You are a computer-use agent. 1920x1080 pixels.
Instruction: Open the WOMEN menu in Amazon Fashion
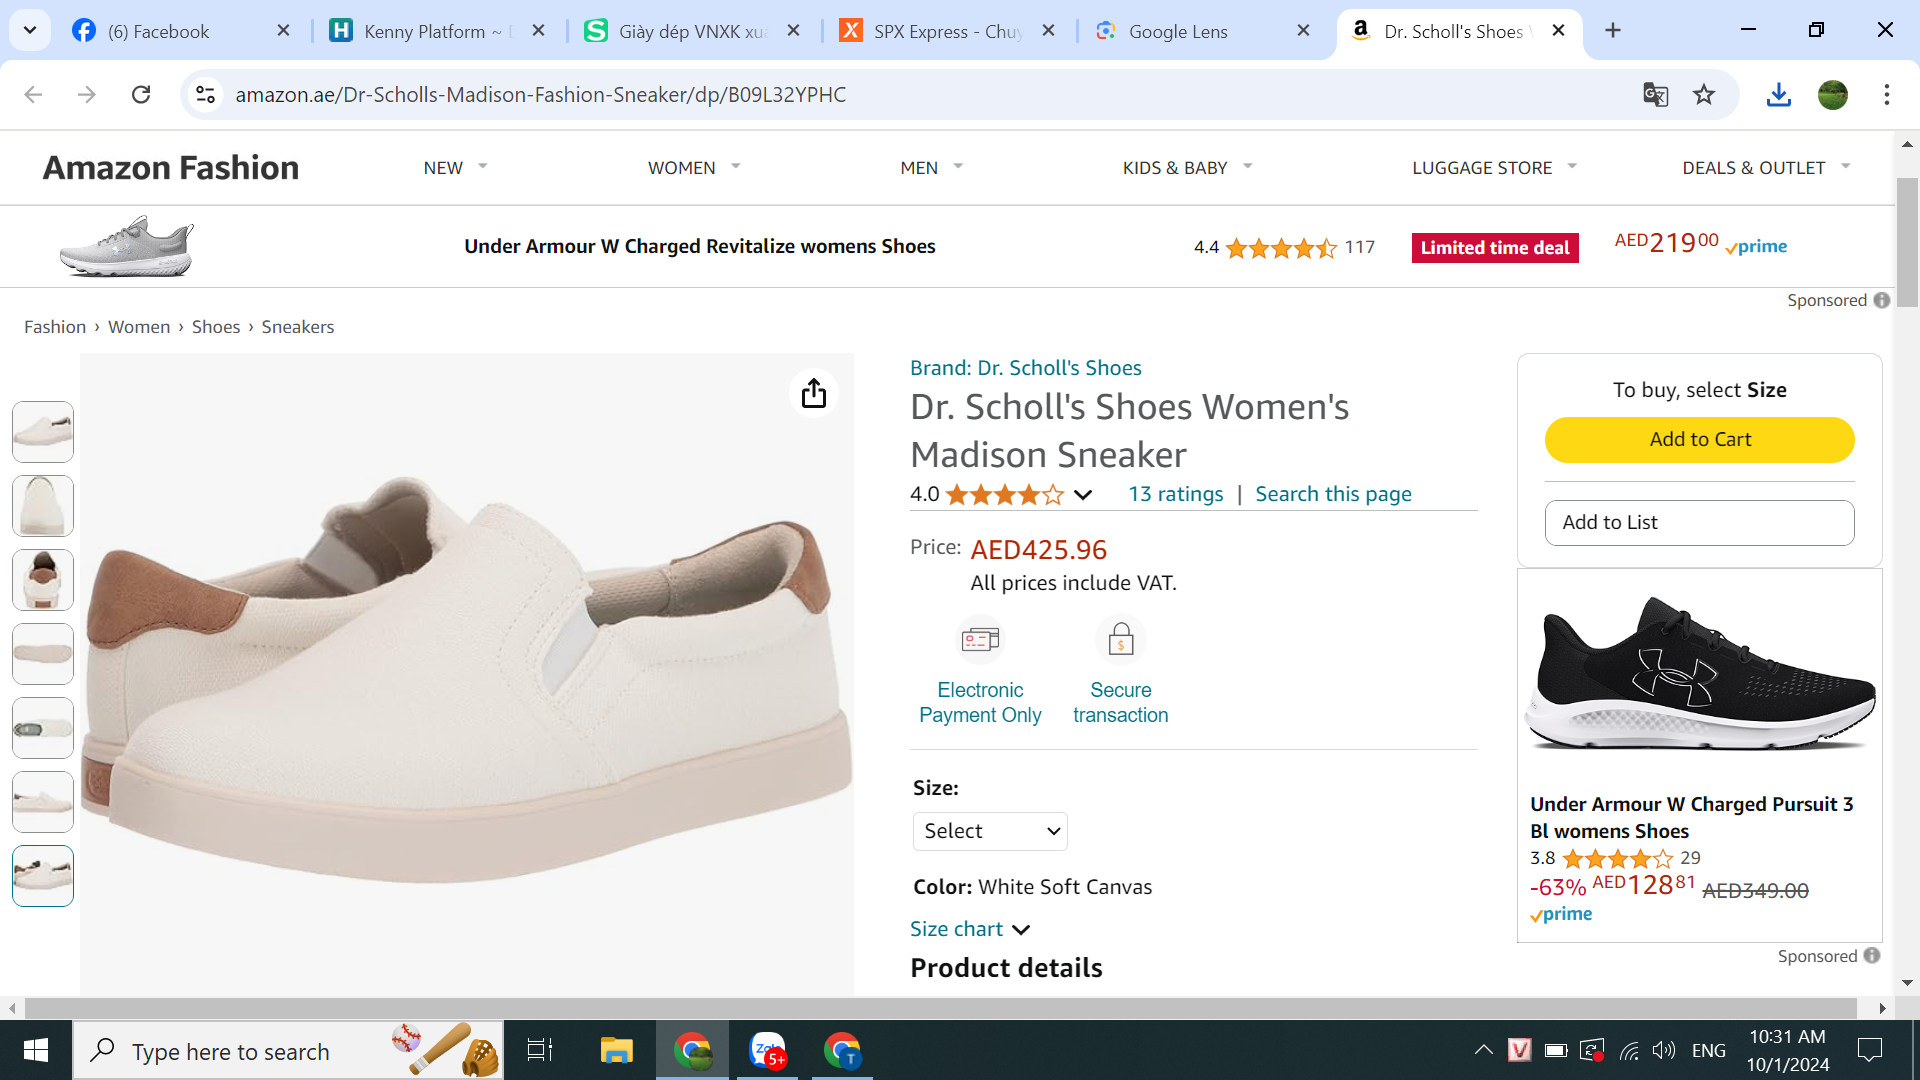(x=694, y=167)
